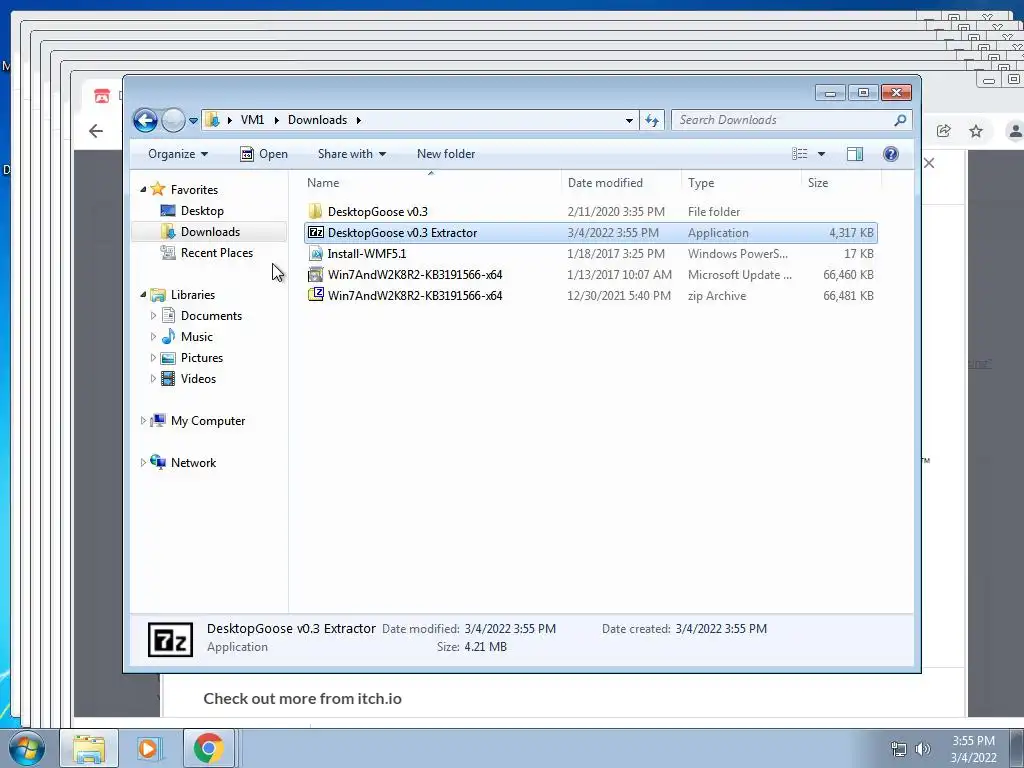
Task: Sort by Date modified column
Action: [621, 183]
